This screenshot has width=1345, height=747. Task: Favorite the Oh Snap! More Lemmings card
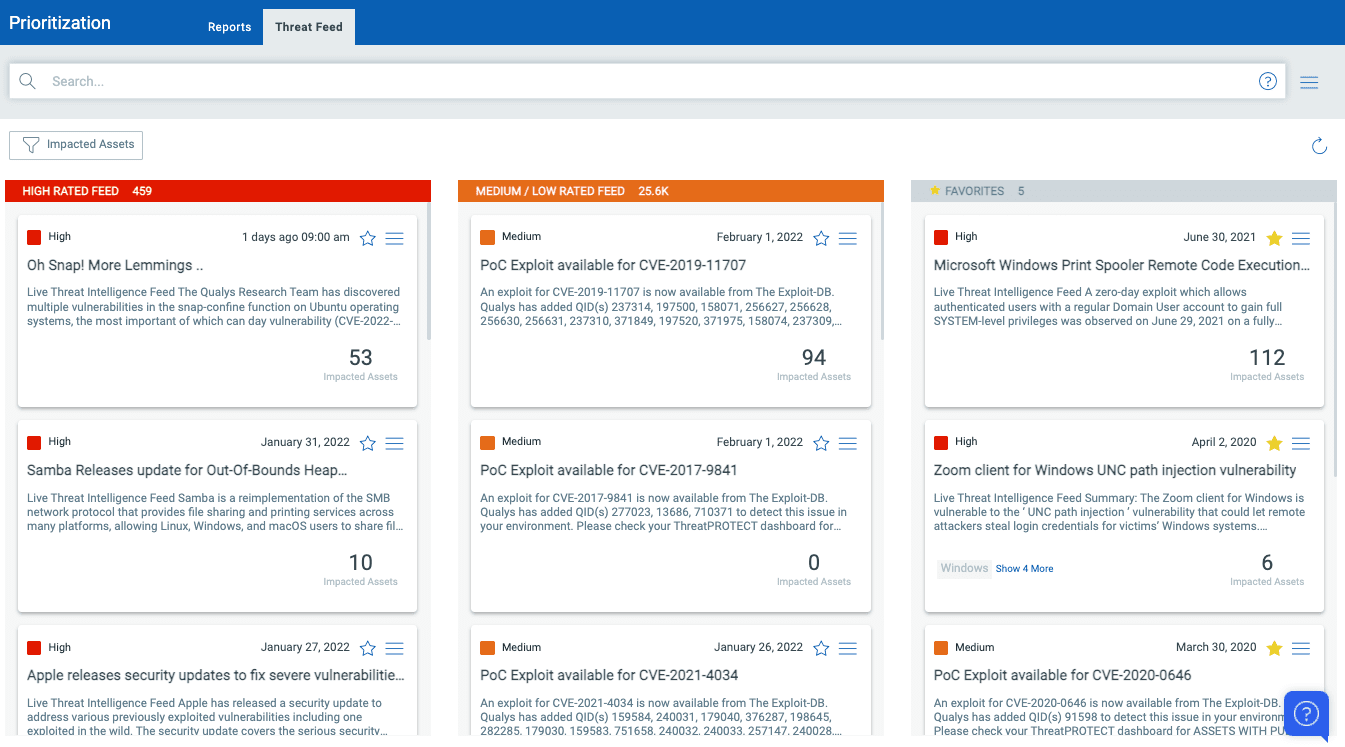[x=367, y=238]
